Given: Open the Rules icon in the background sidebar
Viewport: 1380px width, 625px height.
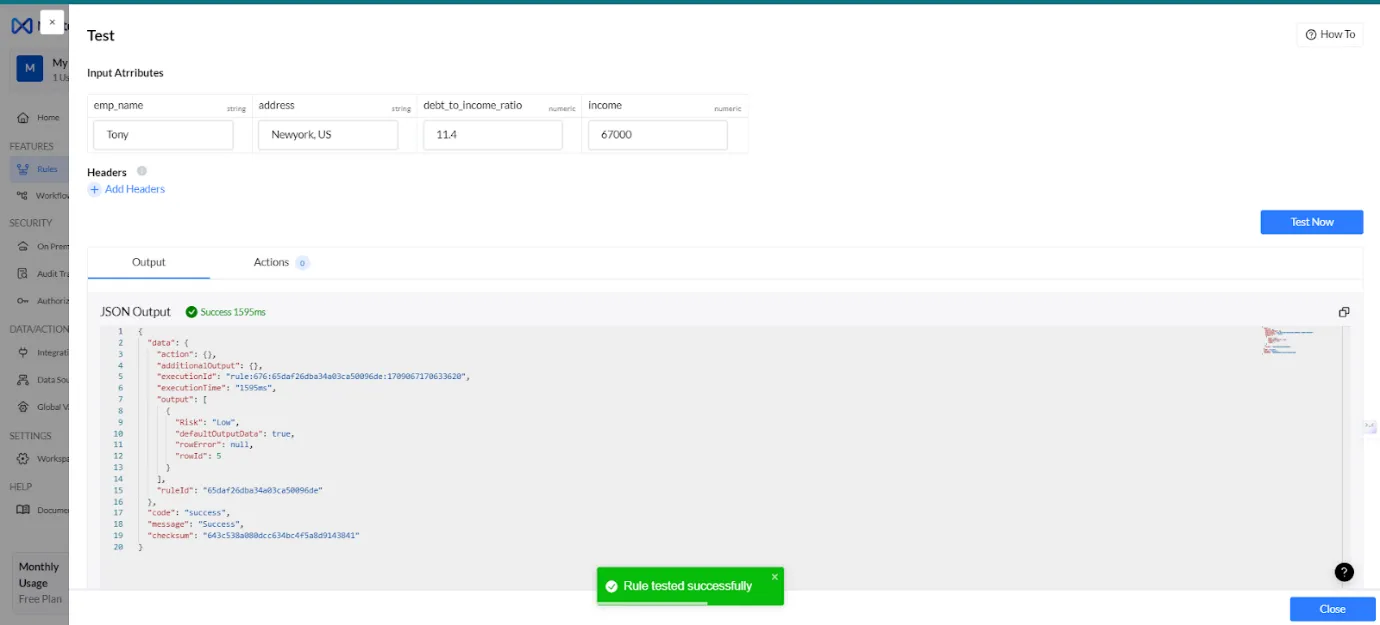Looking at the screenshot, I should tap(23, 169).
